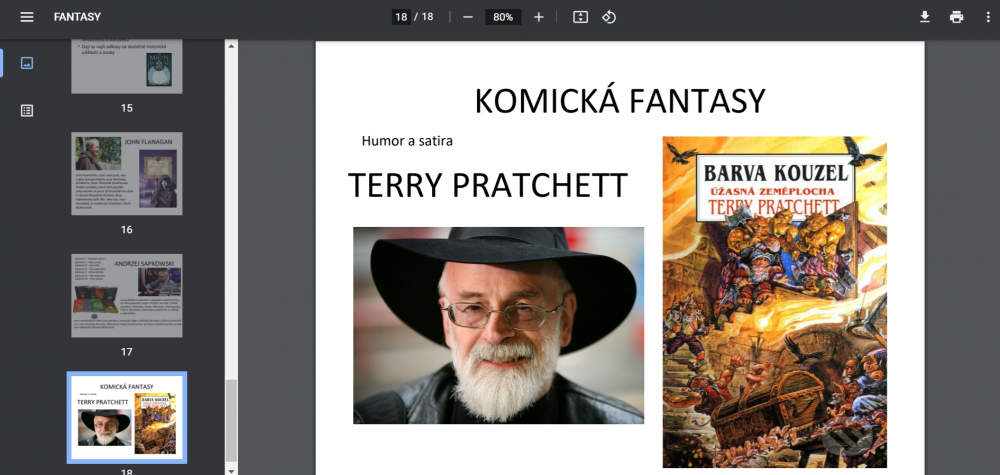Image resolution: width=1000 pixels, height=475 pixels.
Task: Select page 17 Andrzej Sapkowski thumbnail
Action: pos(126,296)
